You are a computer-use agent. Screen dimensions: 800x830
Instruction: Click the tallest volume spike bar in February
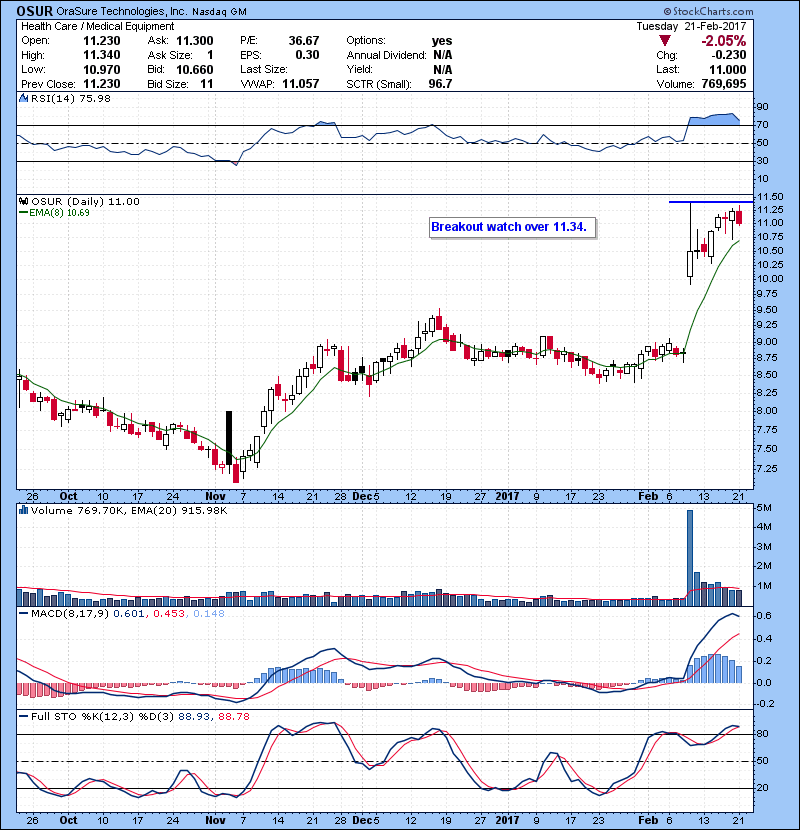point(690,558)
